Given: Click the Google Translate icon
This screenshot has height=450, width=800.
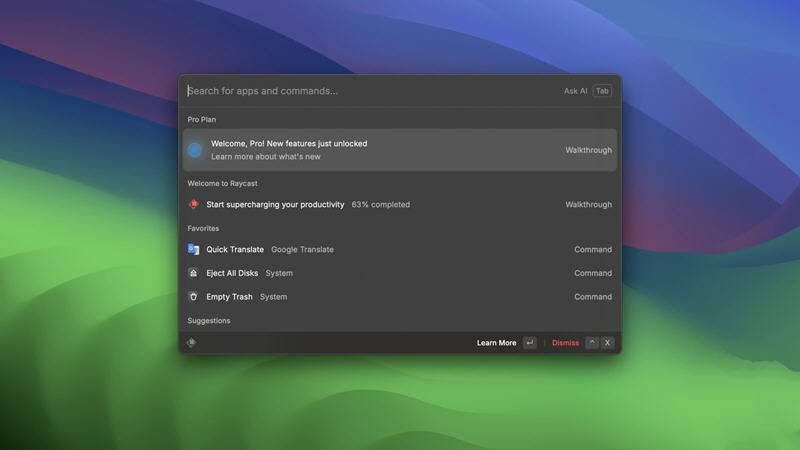Looking at the screenshot, I should [193, 249].
